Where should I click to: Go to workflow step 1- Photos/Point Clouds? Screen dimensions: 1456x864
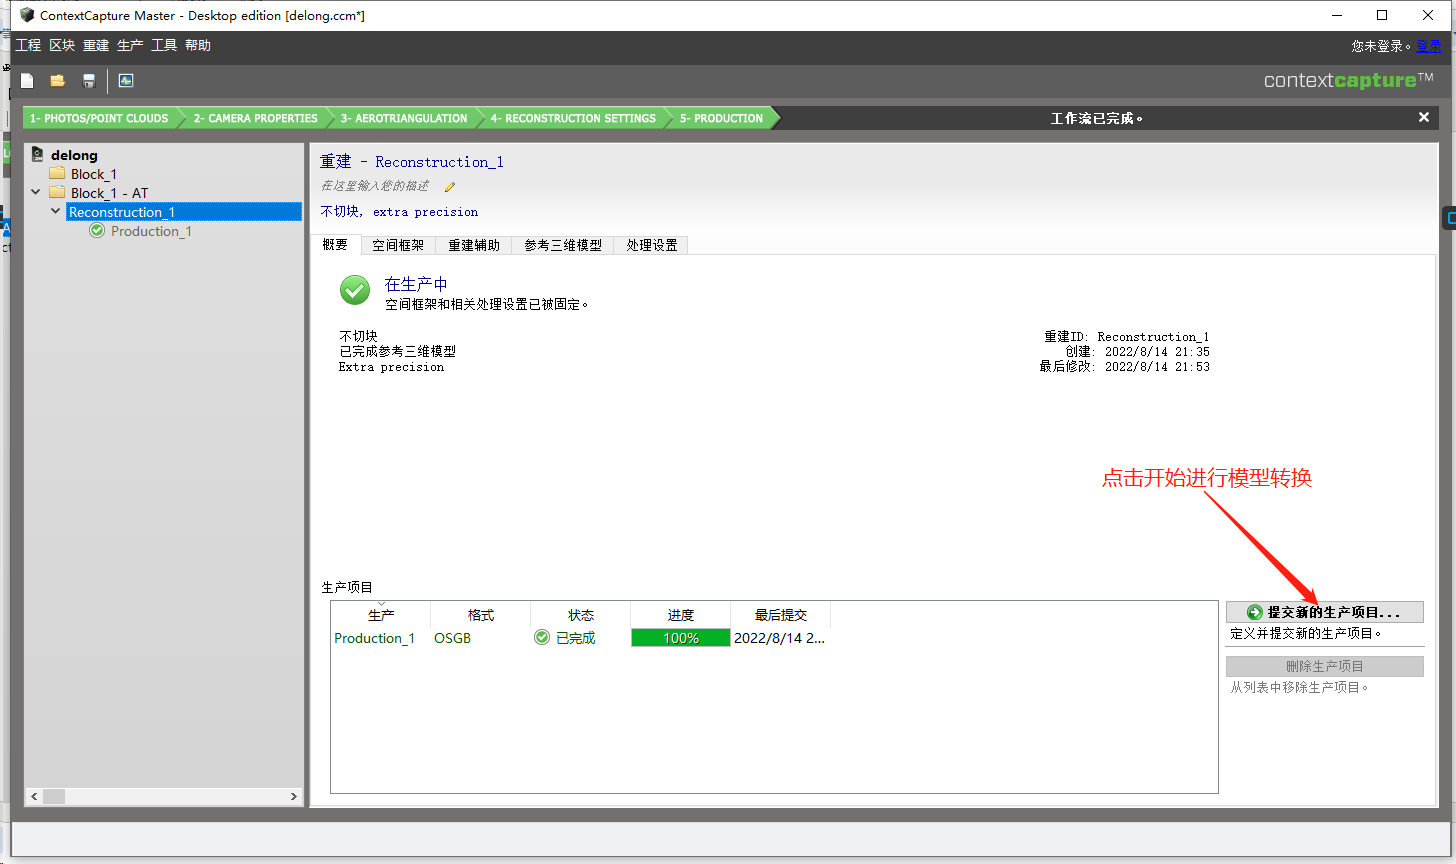pos(100,118)
